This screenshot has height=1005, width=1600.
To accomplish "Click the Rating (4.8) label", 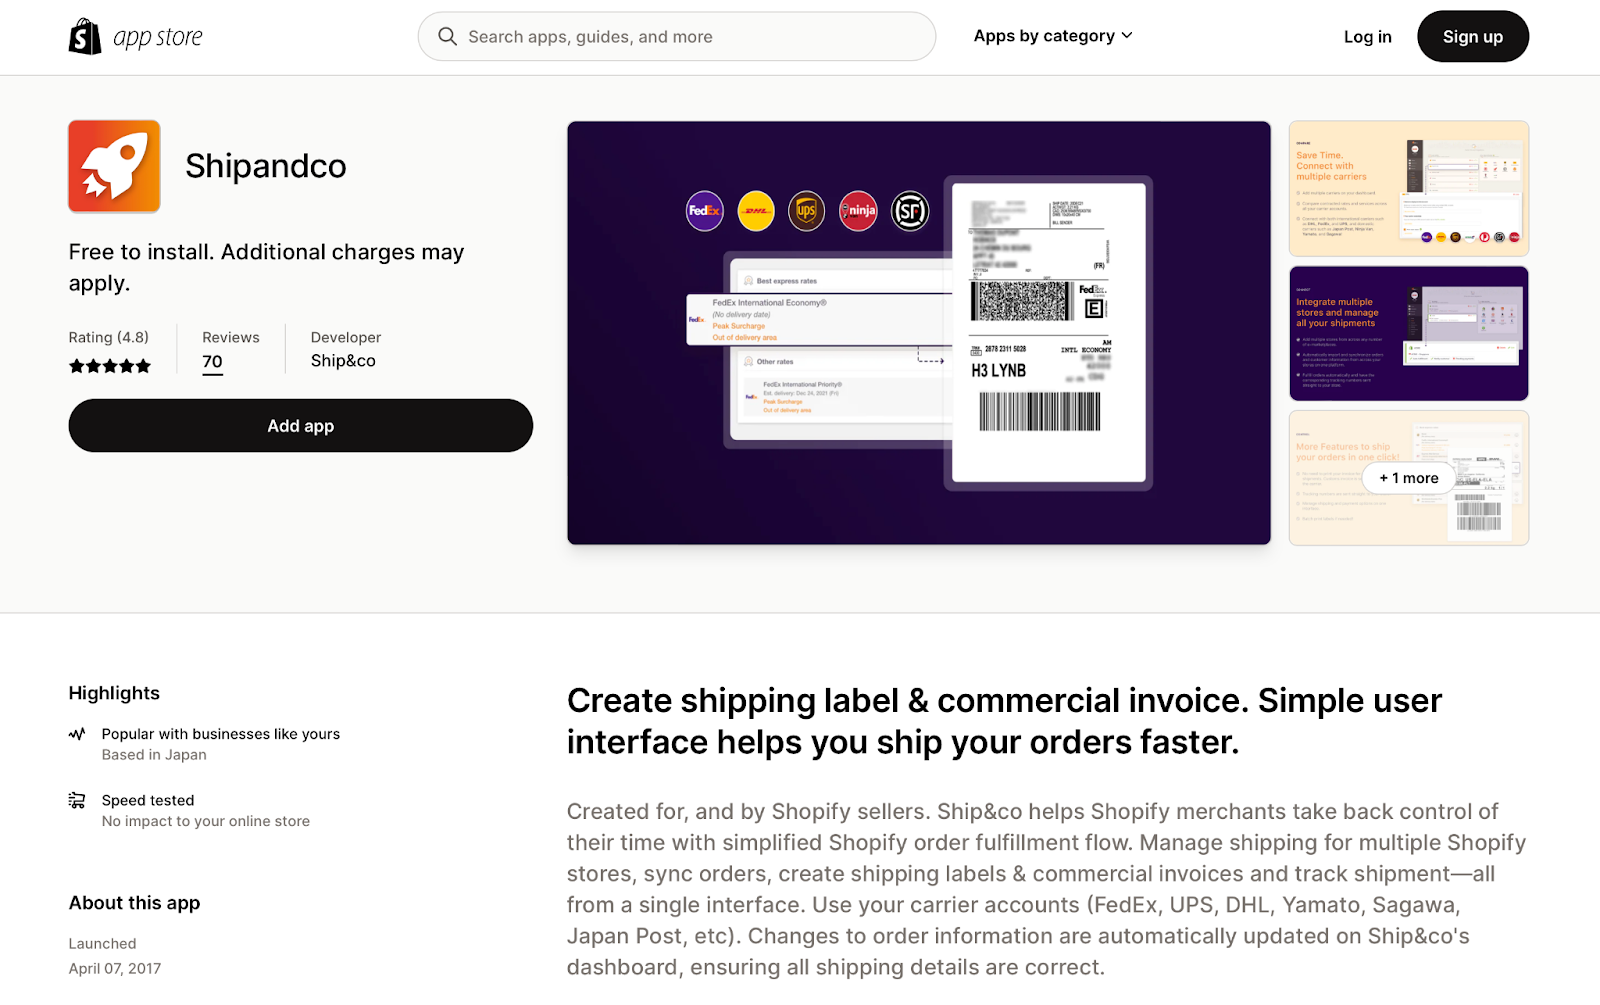I will (x=109, y=338).
